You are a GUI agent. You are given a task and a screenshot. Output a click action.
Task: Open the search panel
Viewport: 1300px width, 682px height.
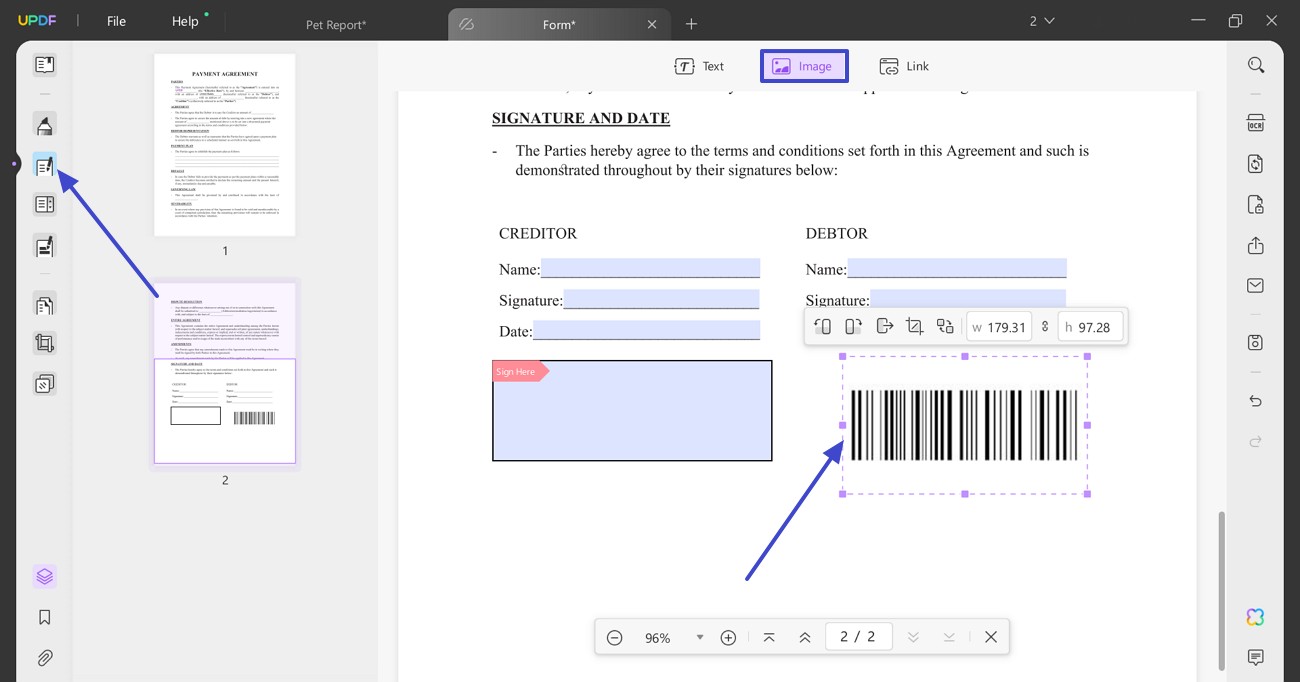[1256, 64]
